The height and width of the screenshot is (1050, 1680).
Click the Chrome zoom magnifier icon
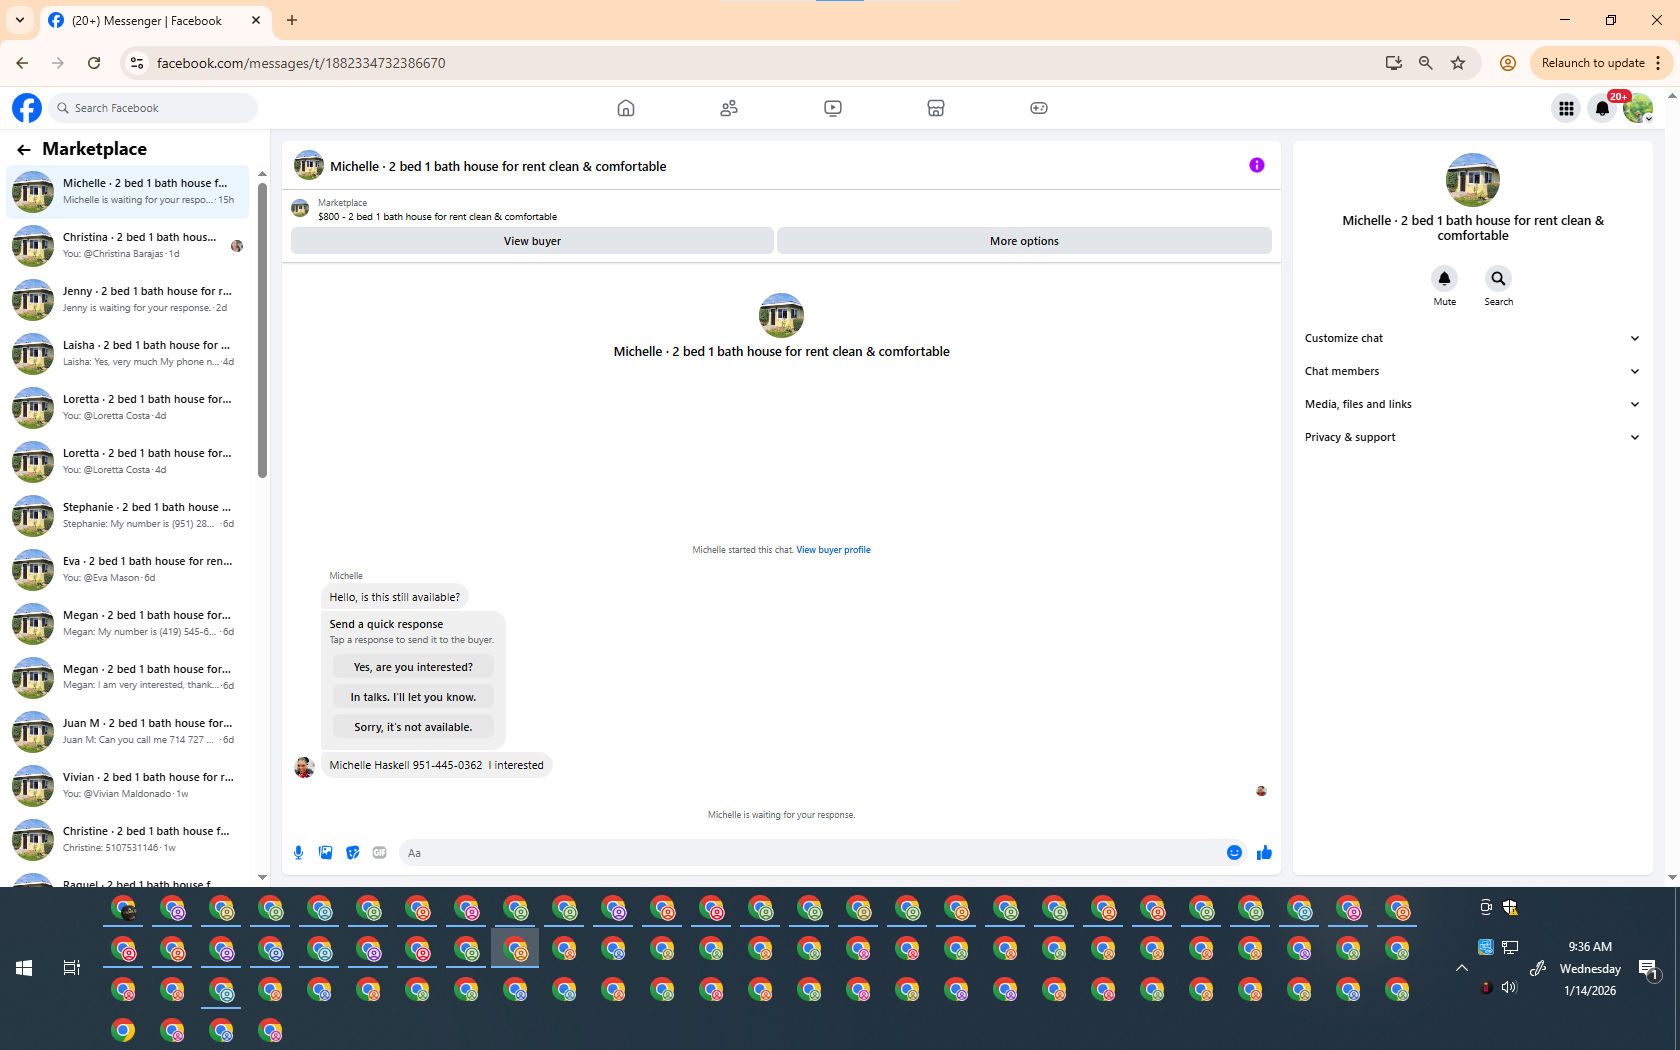[x=1426, y=63]
